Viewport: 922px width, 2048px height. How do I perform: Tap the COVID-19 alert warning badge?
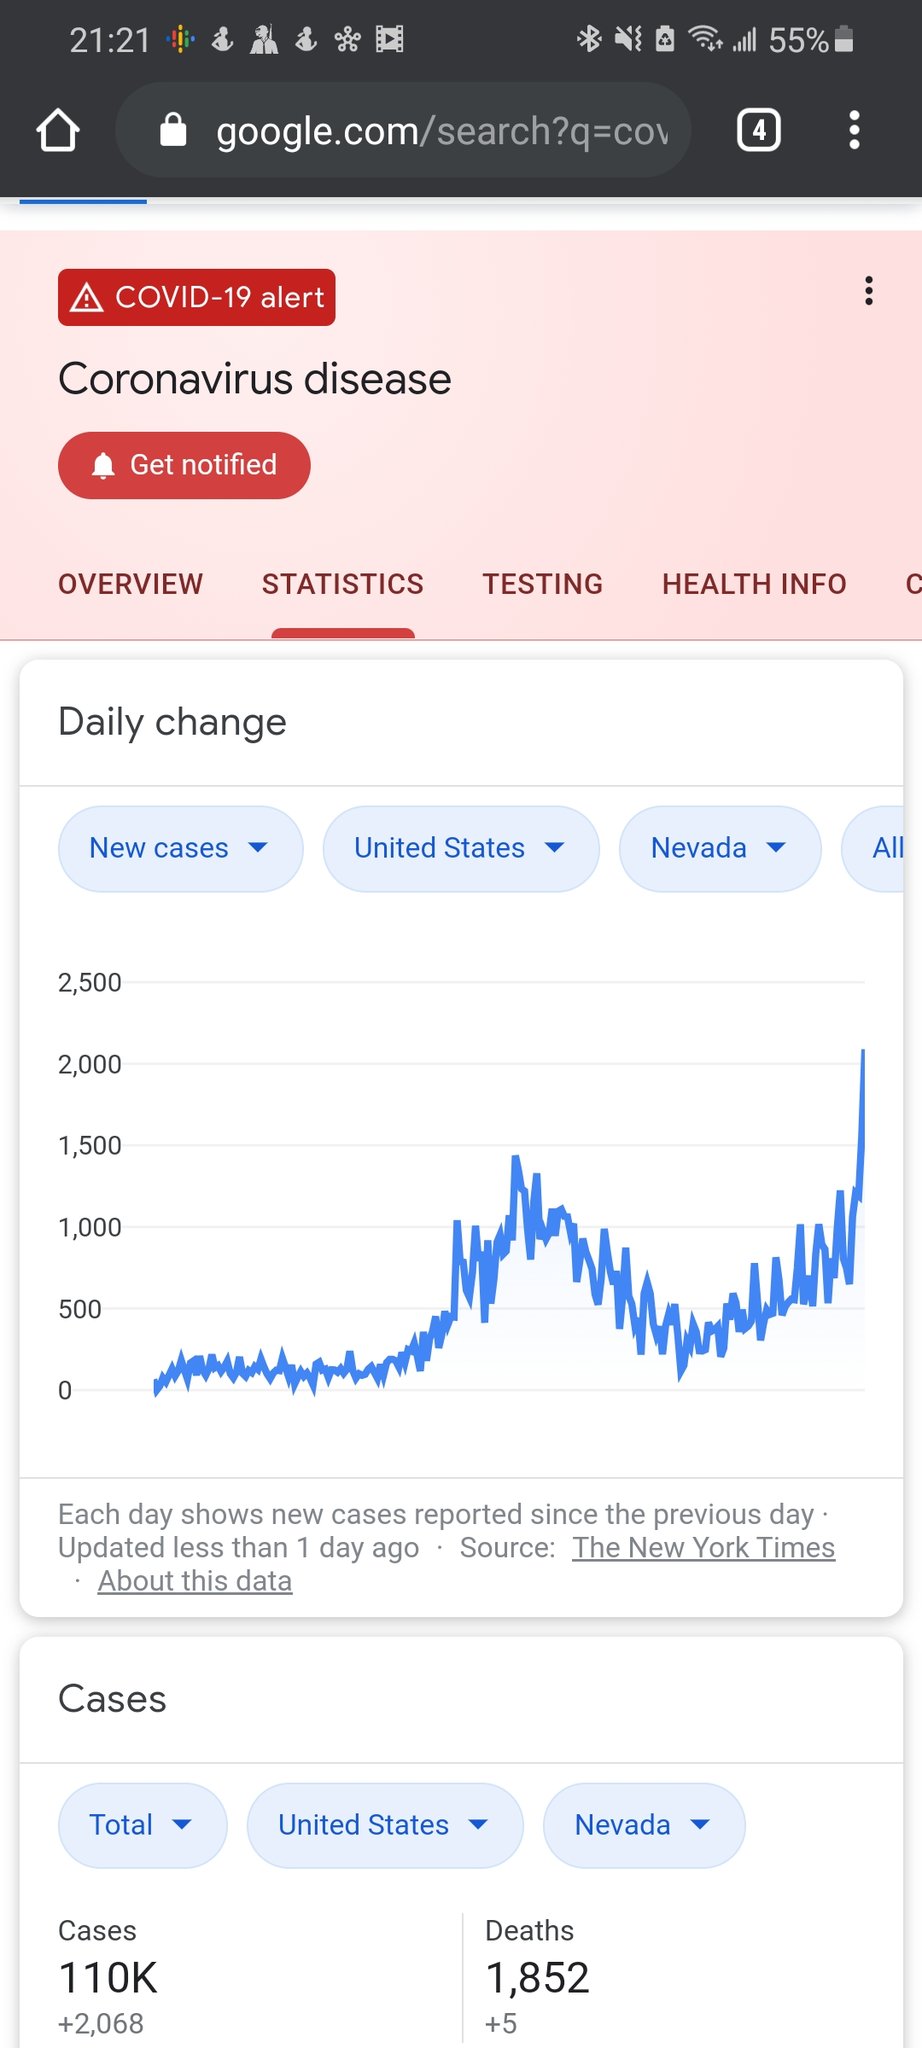click(x=197, y=297)
